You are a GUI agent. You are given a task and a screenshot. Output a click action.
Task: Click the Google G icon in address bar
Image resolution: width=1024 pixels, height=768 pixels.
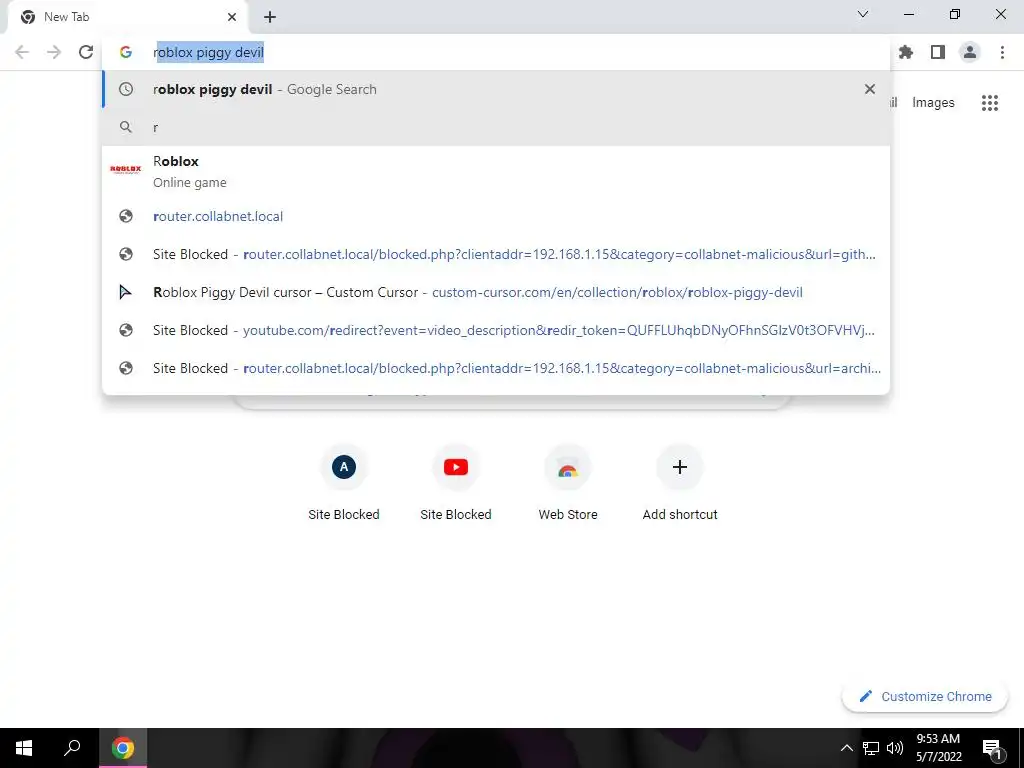[x=126, y=52]
